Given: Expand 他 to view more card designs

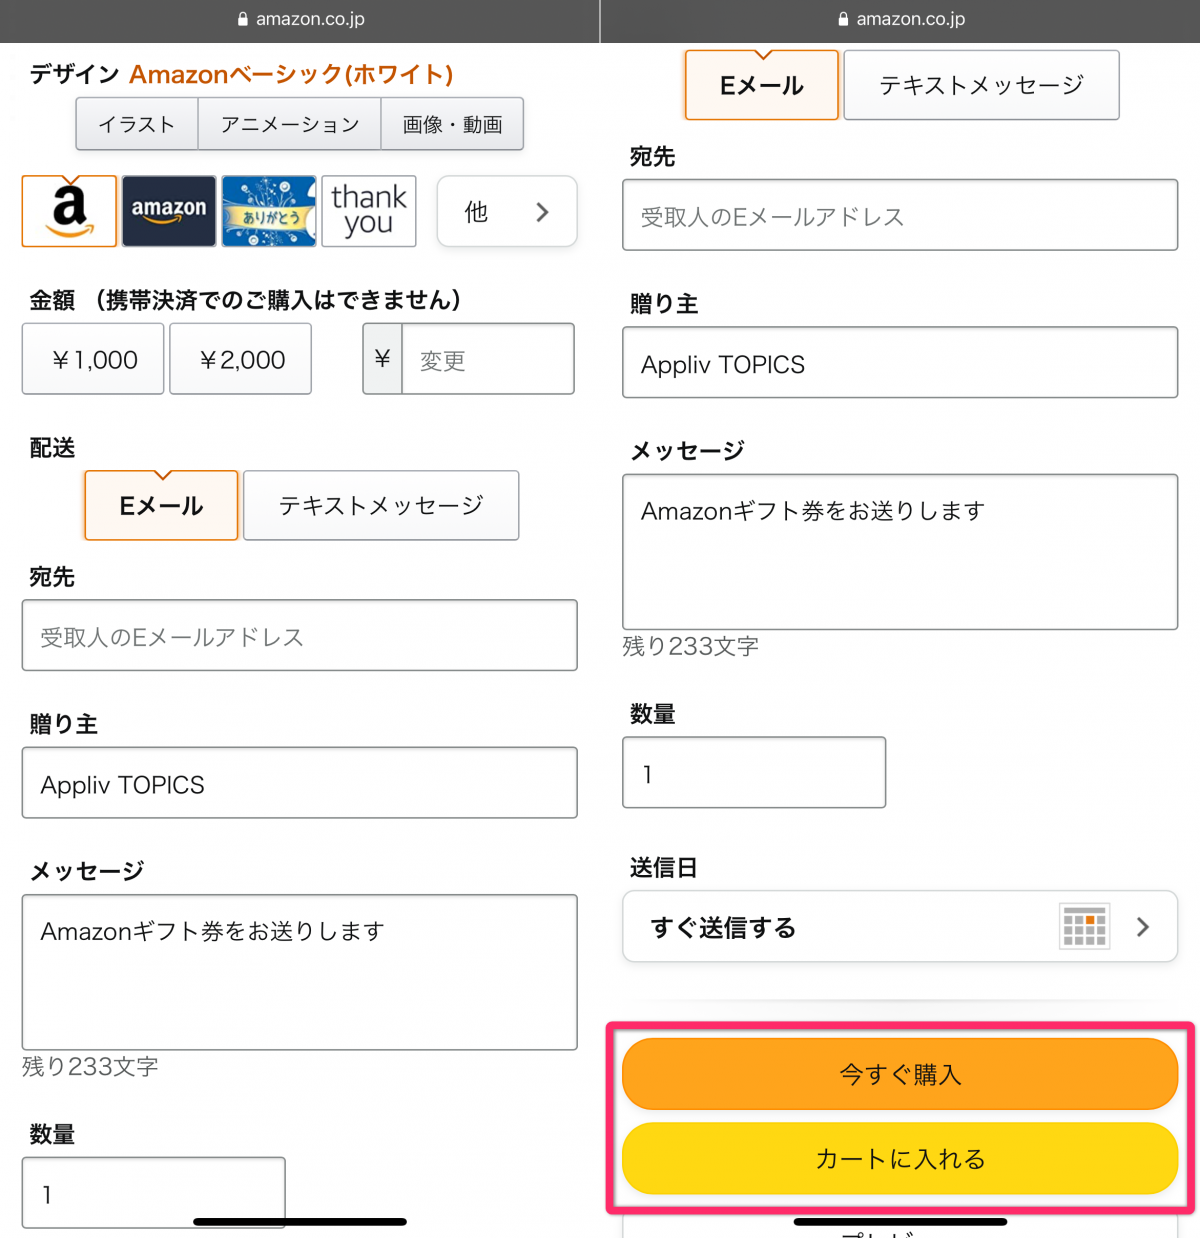Looking at the screenshot, I should [506, 211].
